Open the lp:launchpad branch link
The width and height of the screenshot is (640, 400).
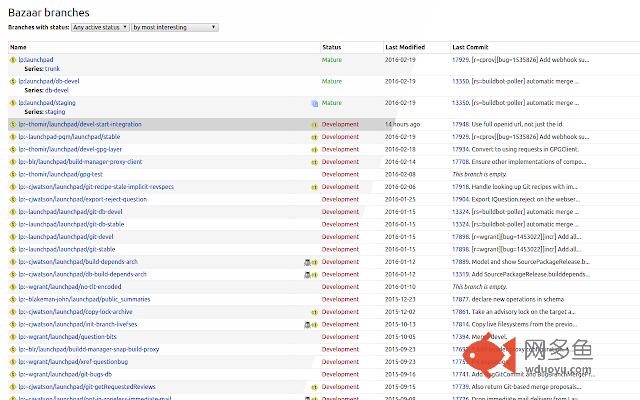(x=36, y=60)
